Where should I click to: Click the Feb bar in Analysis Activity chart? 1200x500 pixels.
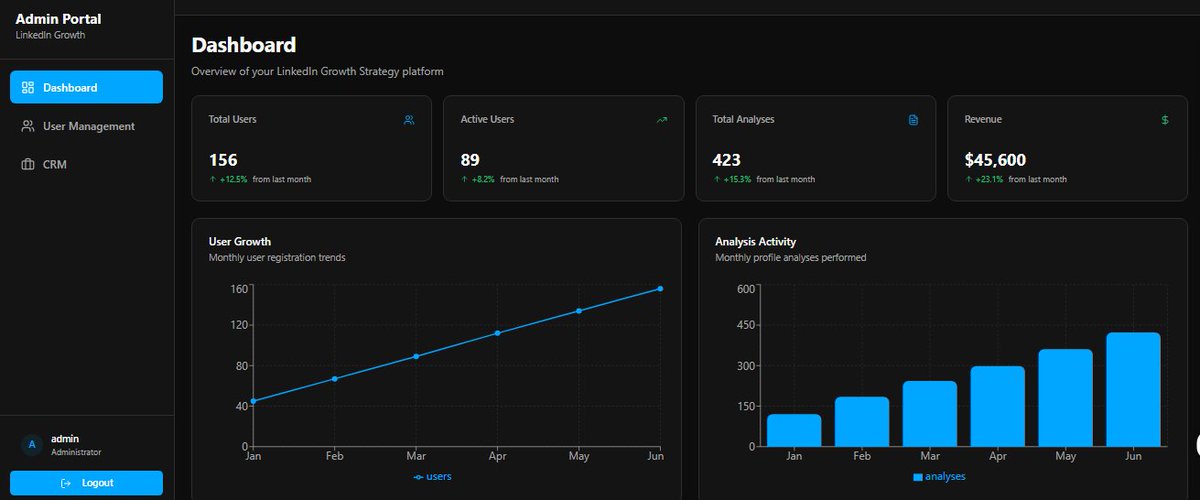coord(862,422)
